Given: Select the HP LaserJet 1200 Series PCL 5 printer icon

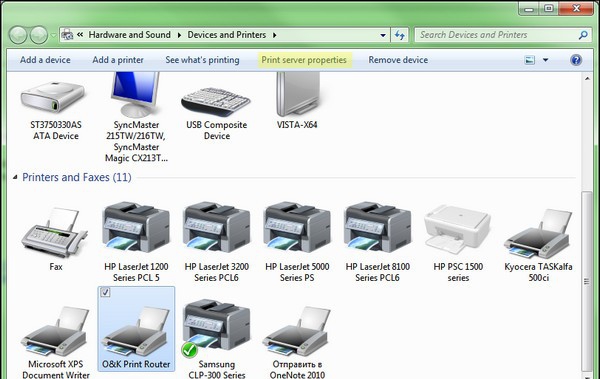Looking at the screenshot, I should (x=136, y=227).
